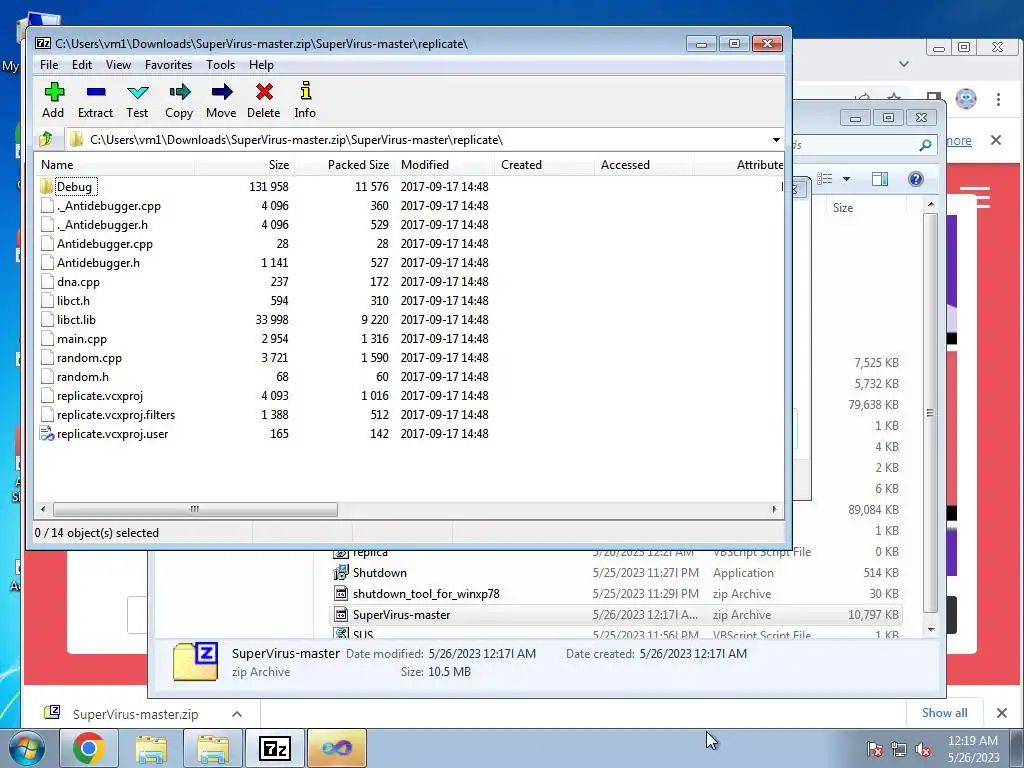Select shutdown_tool_for_winxp78 zip in Explorer

click(426, 594)
